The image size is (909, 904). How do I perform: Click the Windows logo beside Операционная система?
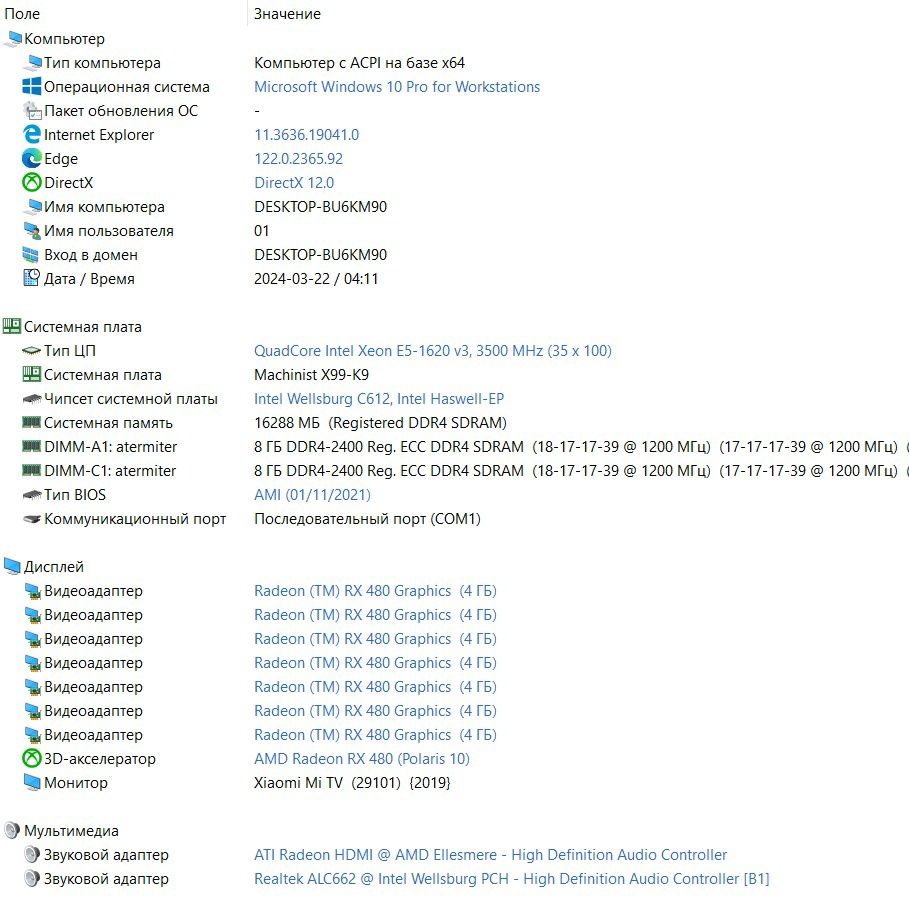click(x=31, y=86)
